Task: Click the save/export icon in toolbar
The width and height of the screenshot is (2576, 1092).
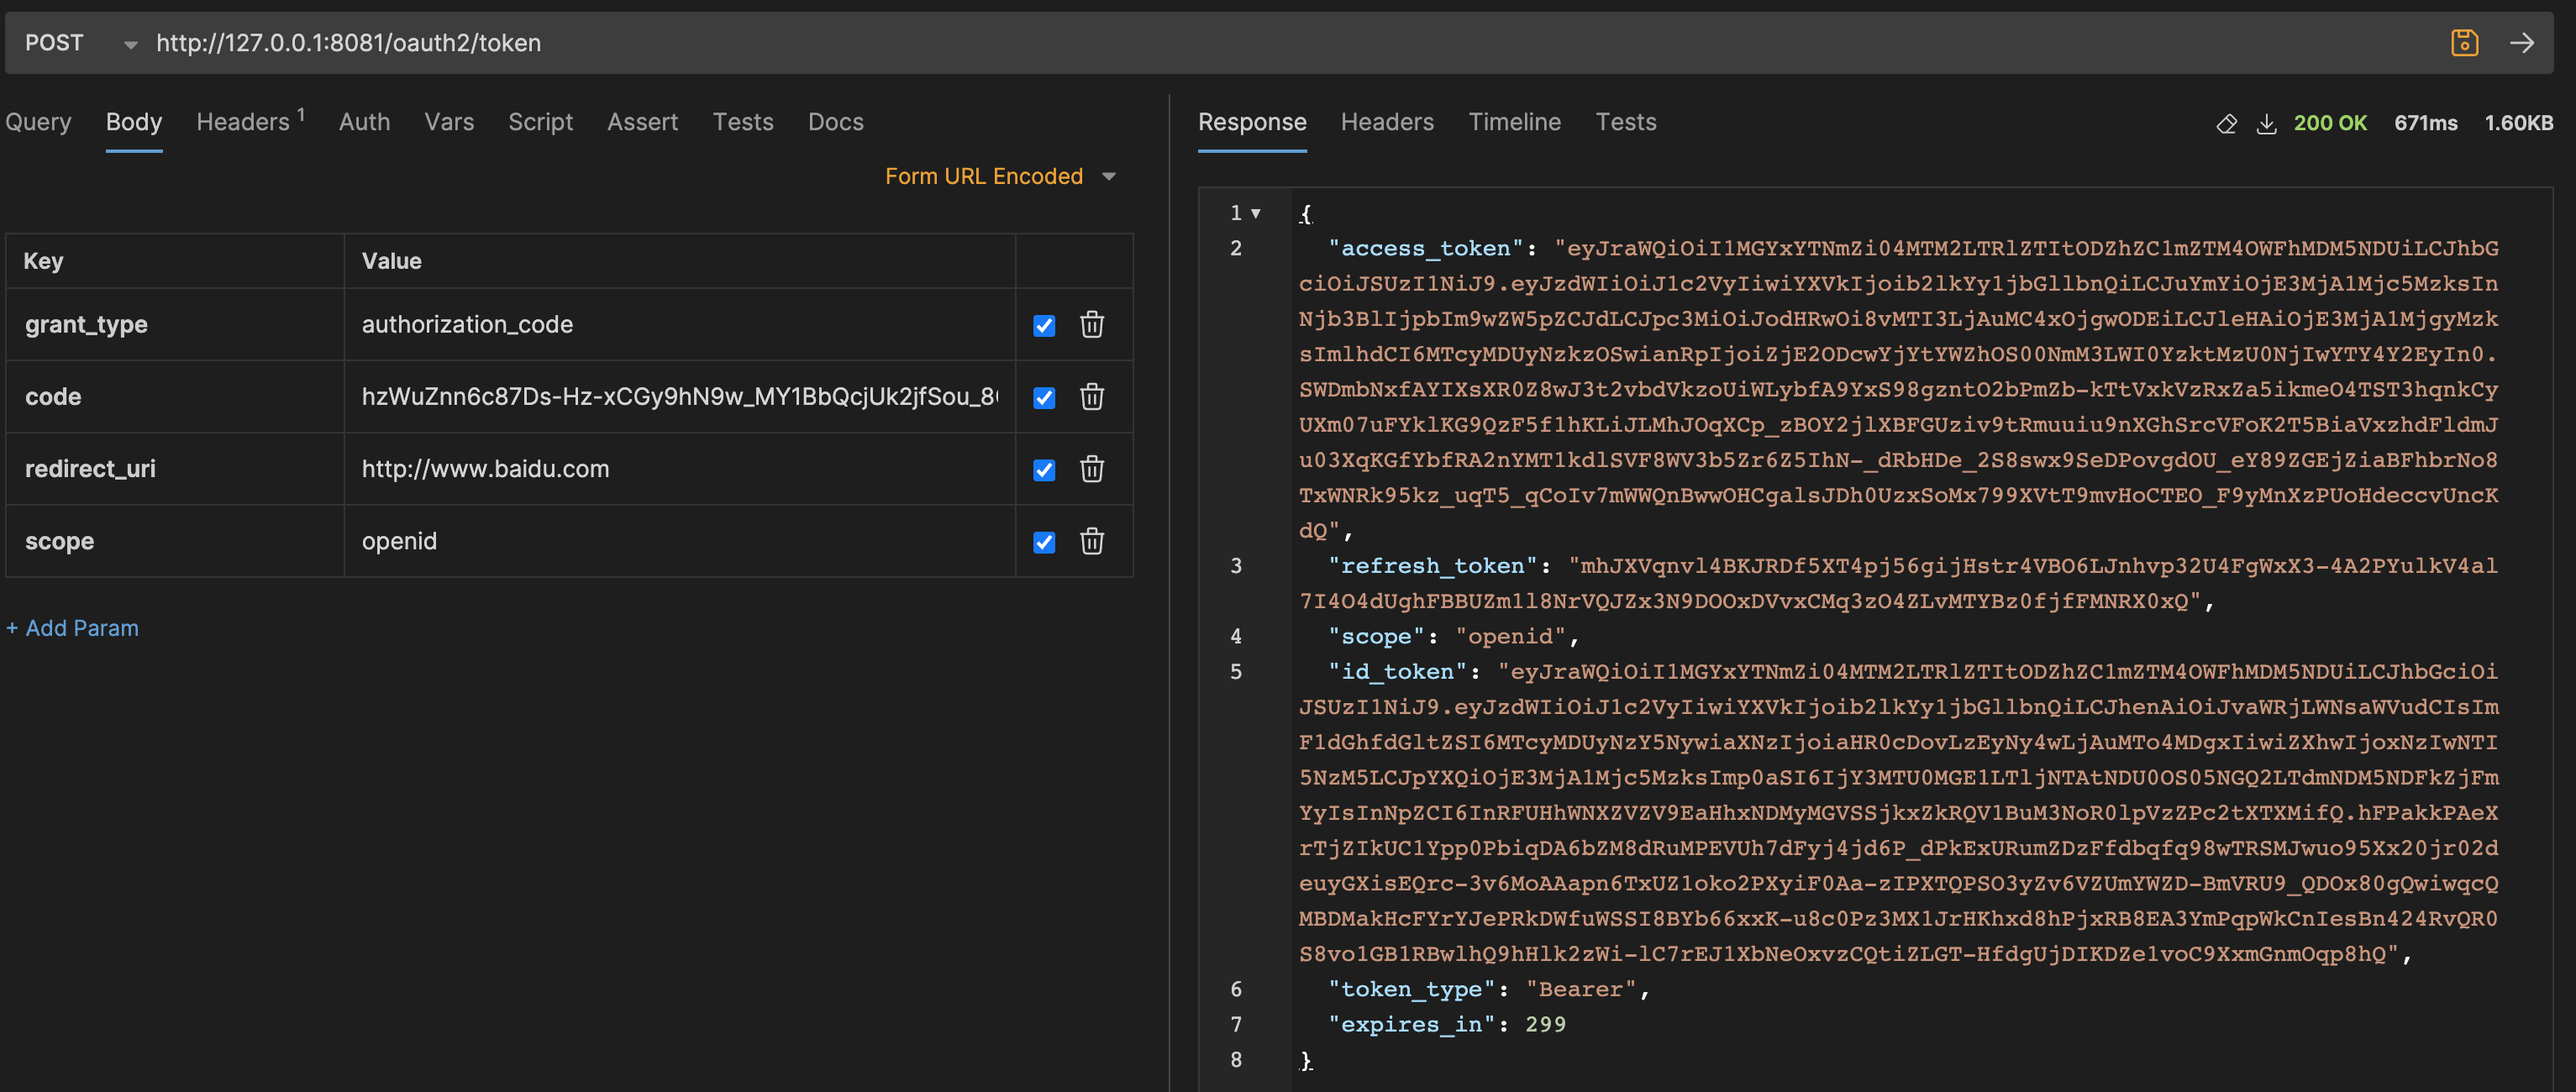Action: pyautogui.click(x=2463, y=41)
